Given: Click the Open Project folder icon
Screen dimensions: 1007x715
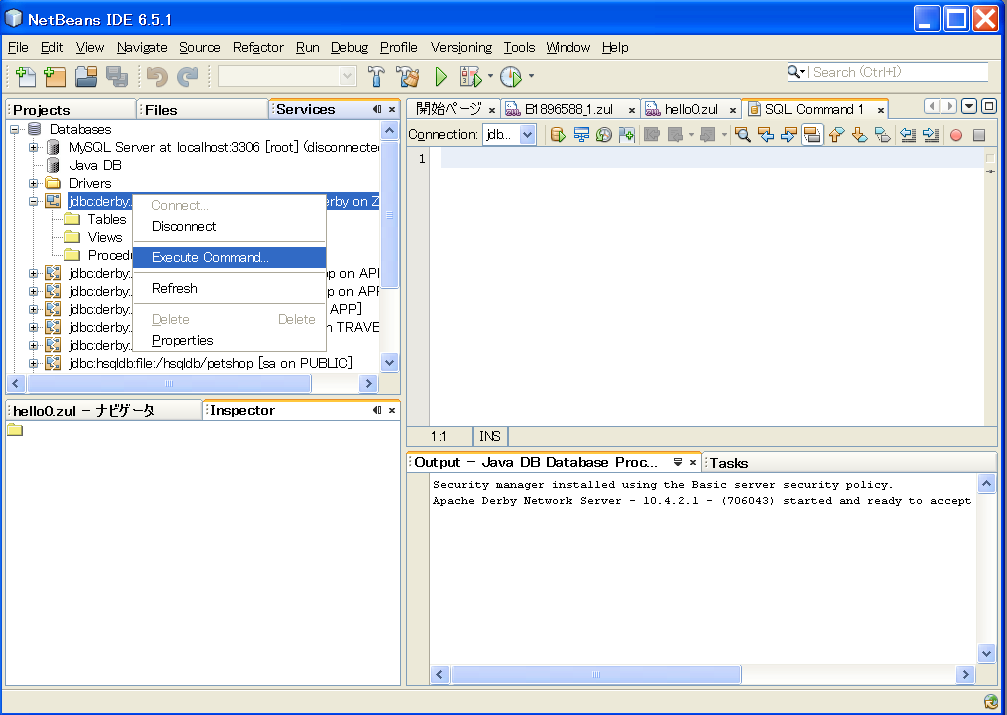Looking at the screenshot, I should [86, 76].
